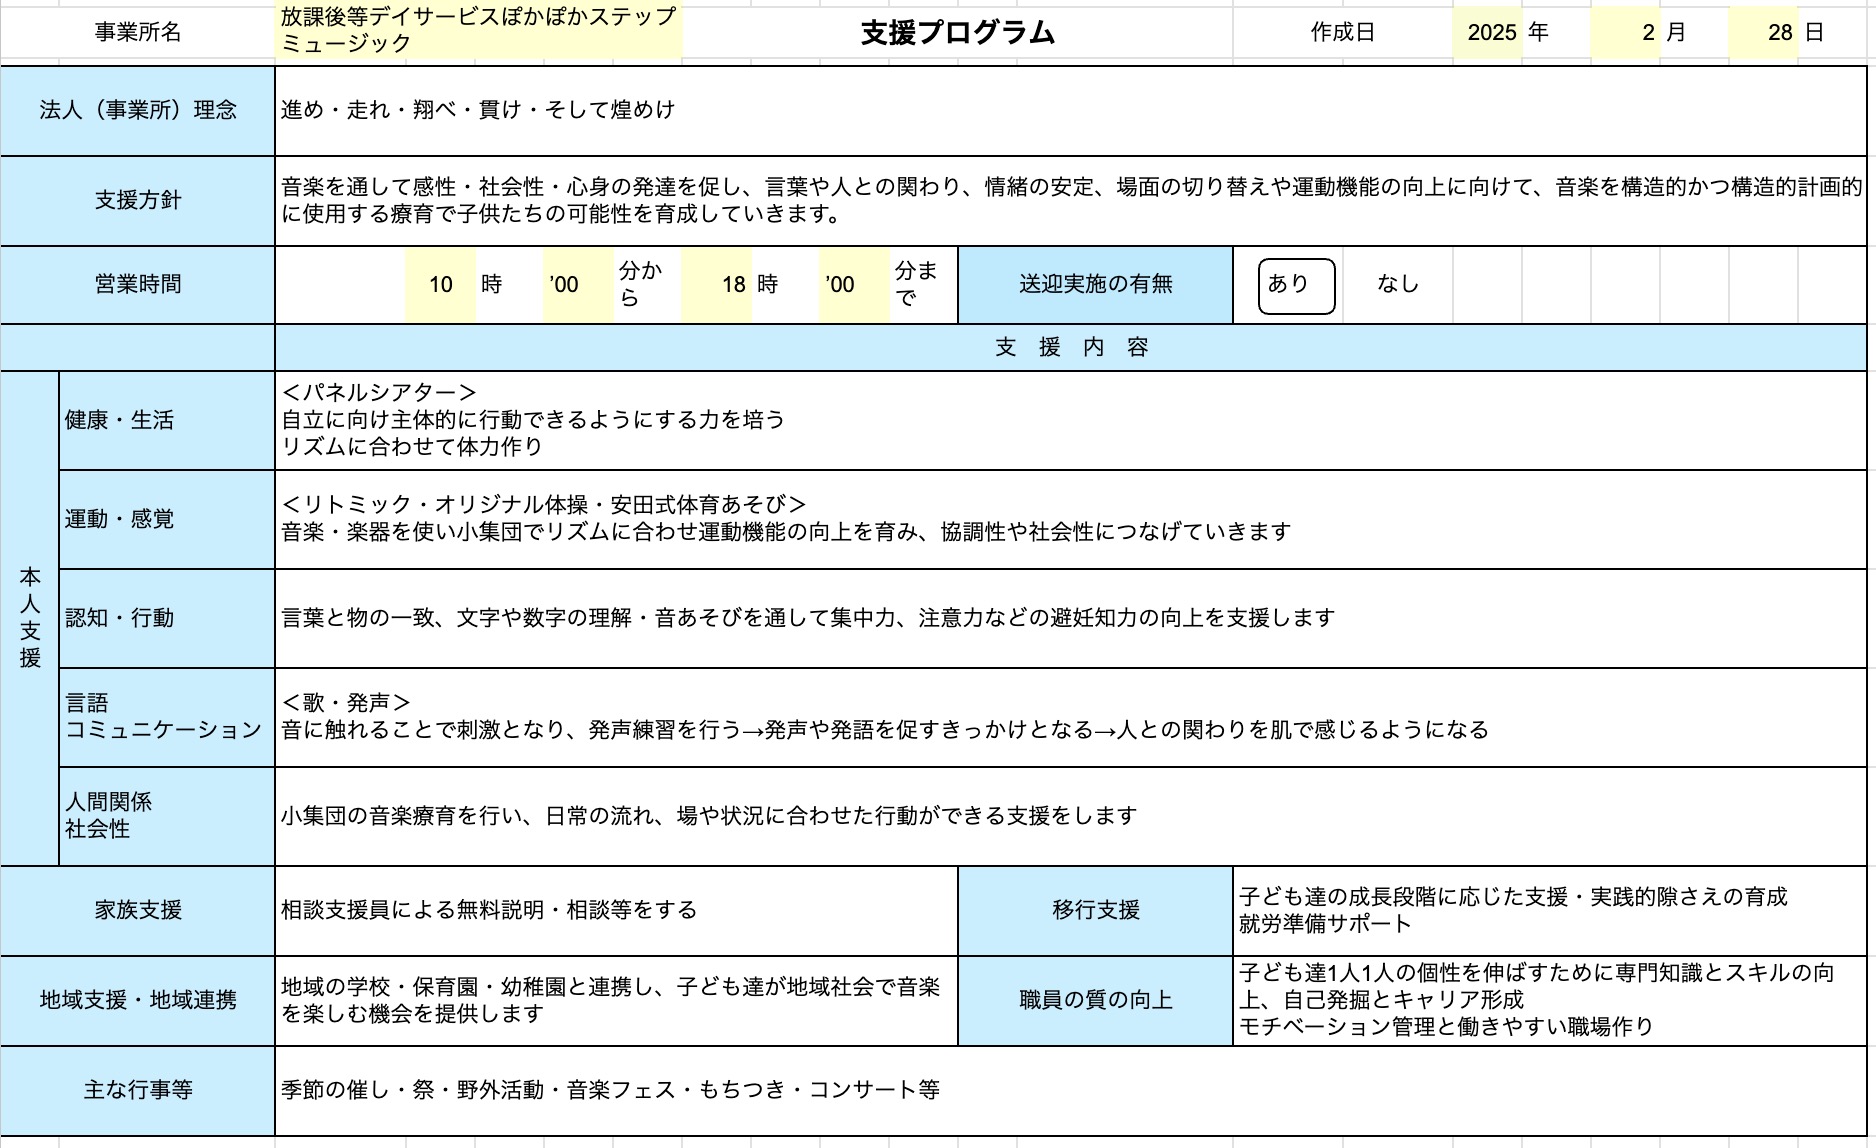Click the 支援プログラム title cell
This screenshot has height=1148, width=1876.
pos(957,33)
